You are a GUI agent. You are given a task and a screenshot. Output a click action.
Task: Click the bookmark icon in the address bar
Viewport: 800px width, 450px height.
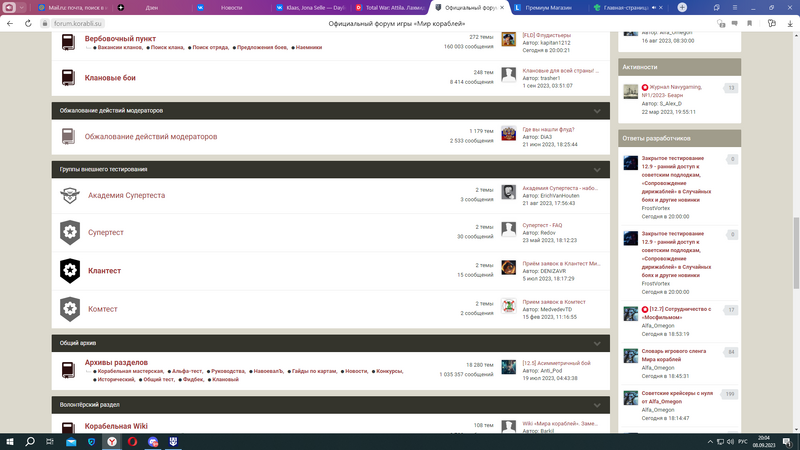tap(749, 23)
